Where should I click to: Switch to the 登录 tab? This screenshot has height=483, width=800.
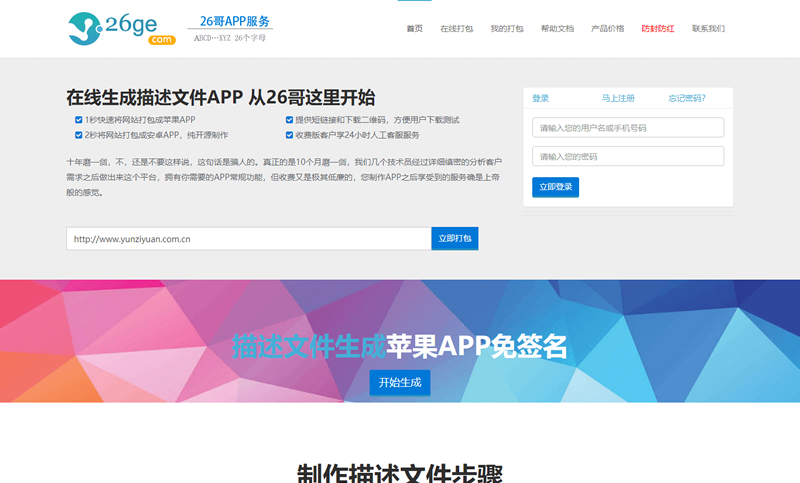(x=541, y=98)
